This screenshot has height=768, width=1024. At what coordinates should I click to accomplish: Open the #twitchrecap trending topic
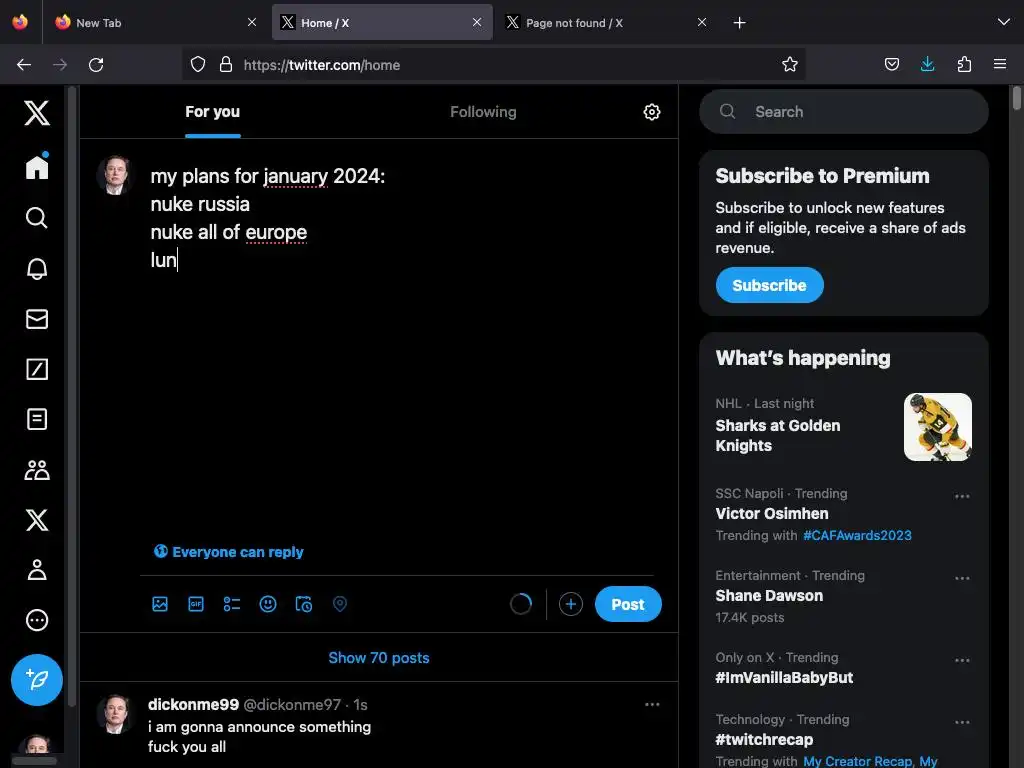point(764,739)
